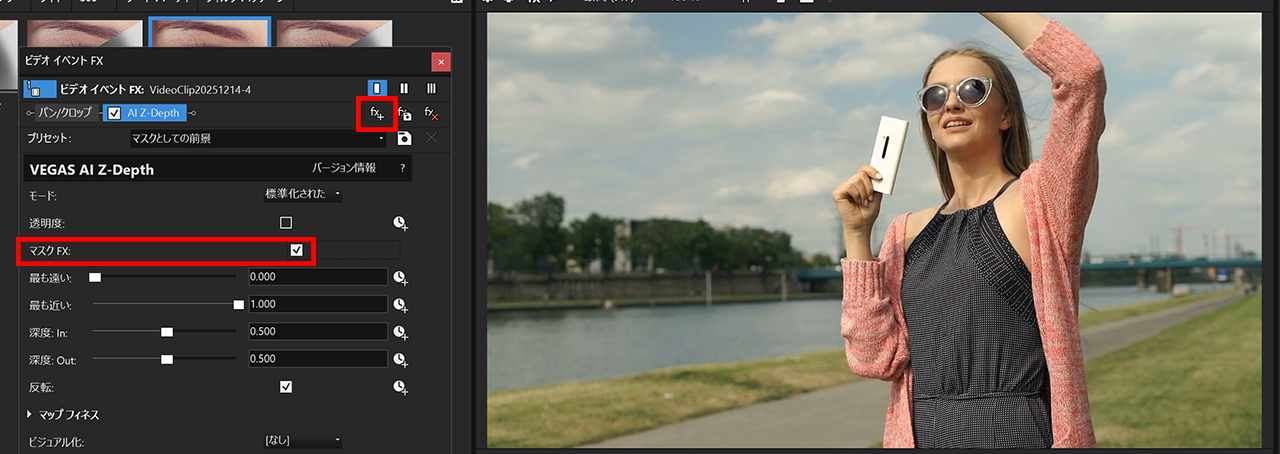The width and height of the screenshot is (1280, 454).
Task: Open the プリセット dropdown list
Action: point(258,138)
